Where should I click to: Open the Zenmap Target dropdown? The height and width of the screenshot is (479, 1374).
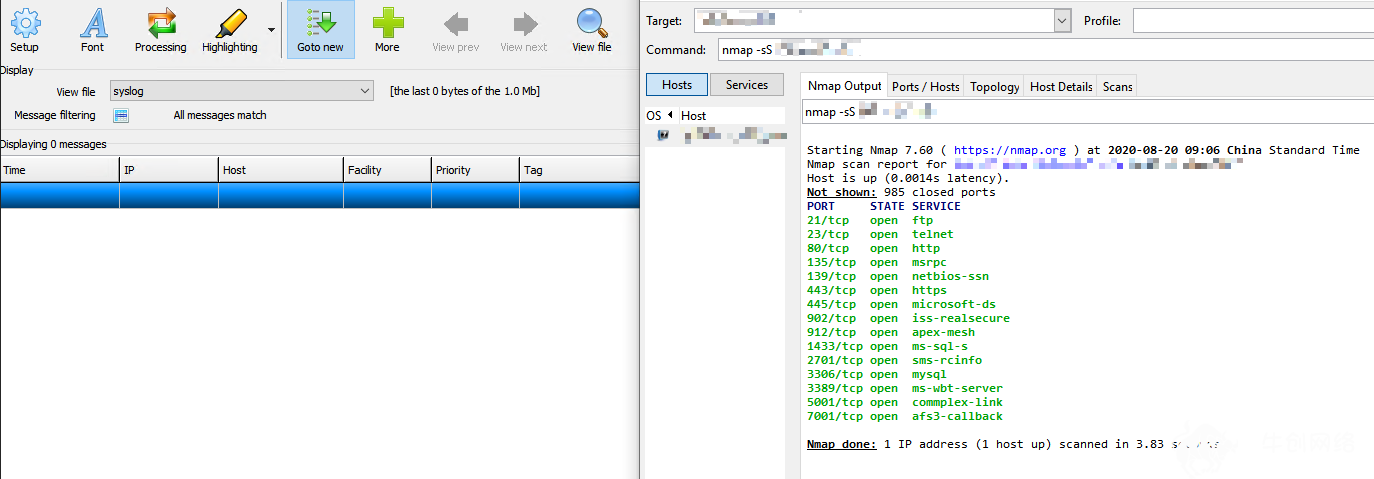tap(1062, 20)
